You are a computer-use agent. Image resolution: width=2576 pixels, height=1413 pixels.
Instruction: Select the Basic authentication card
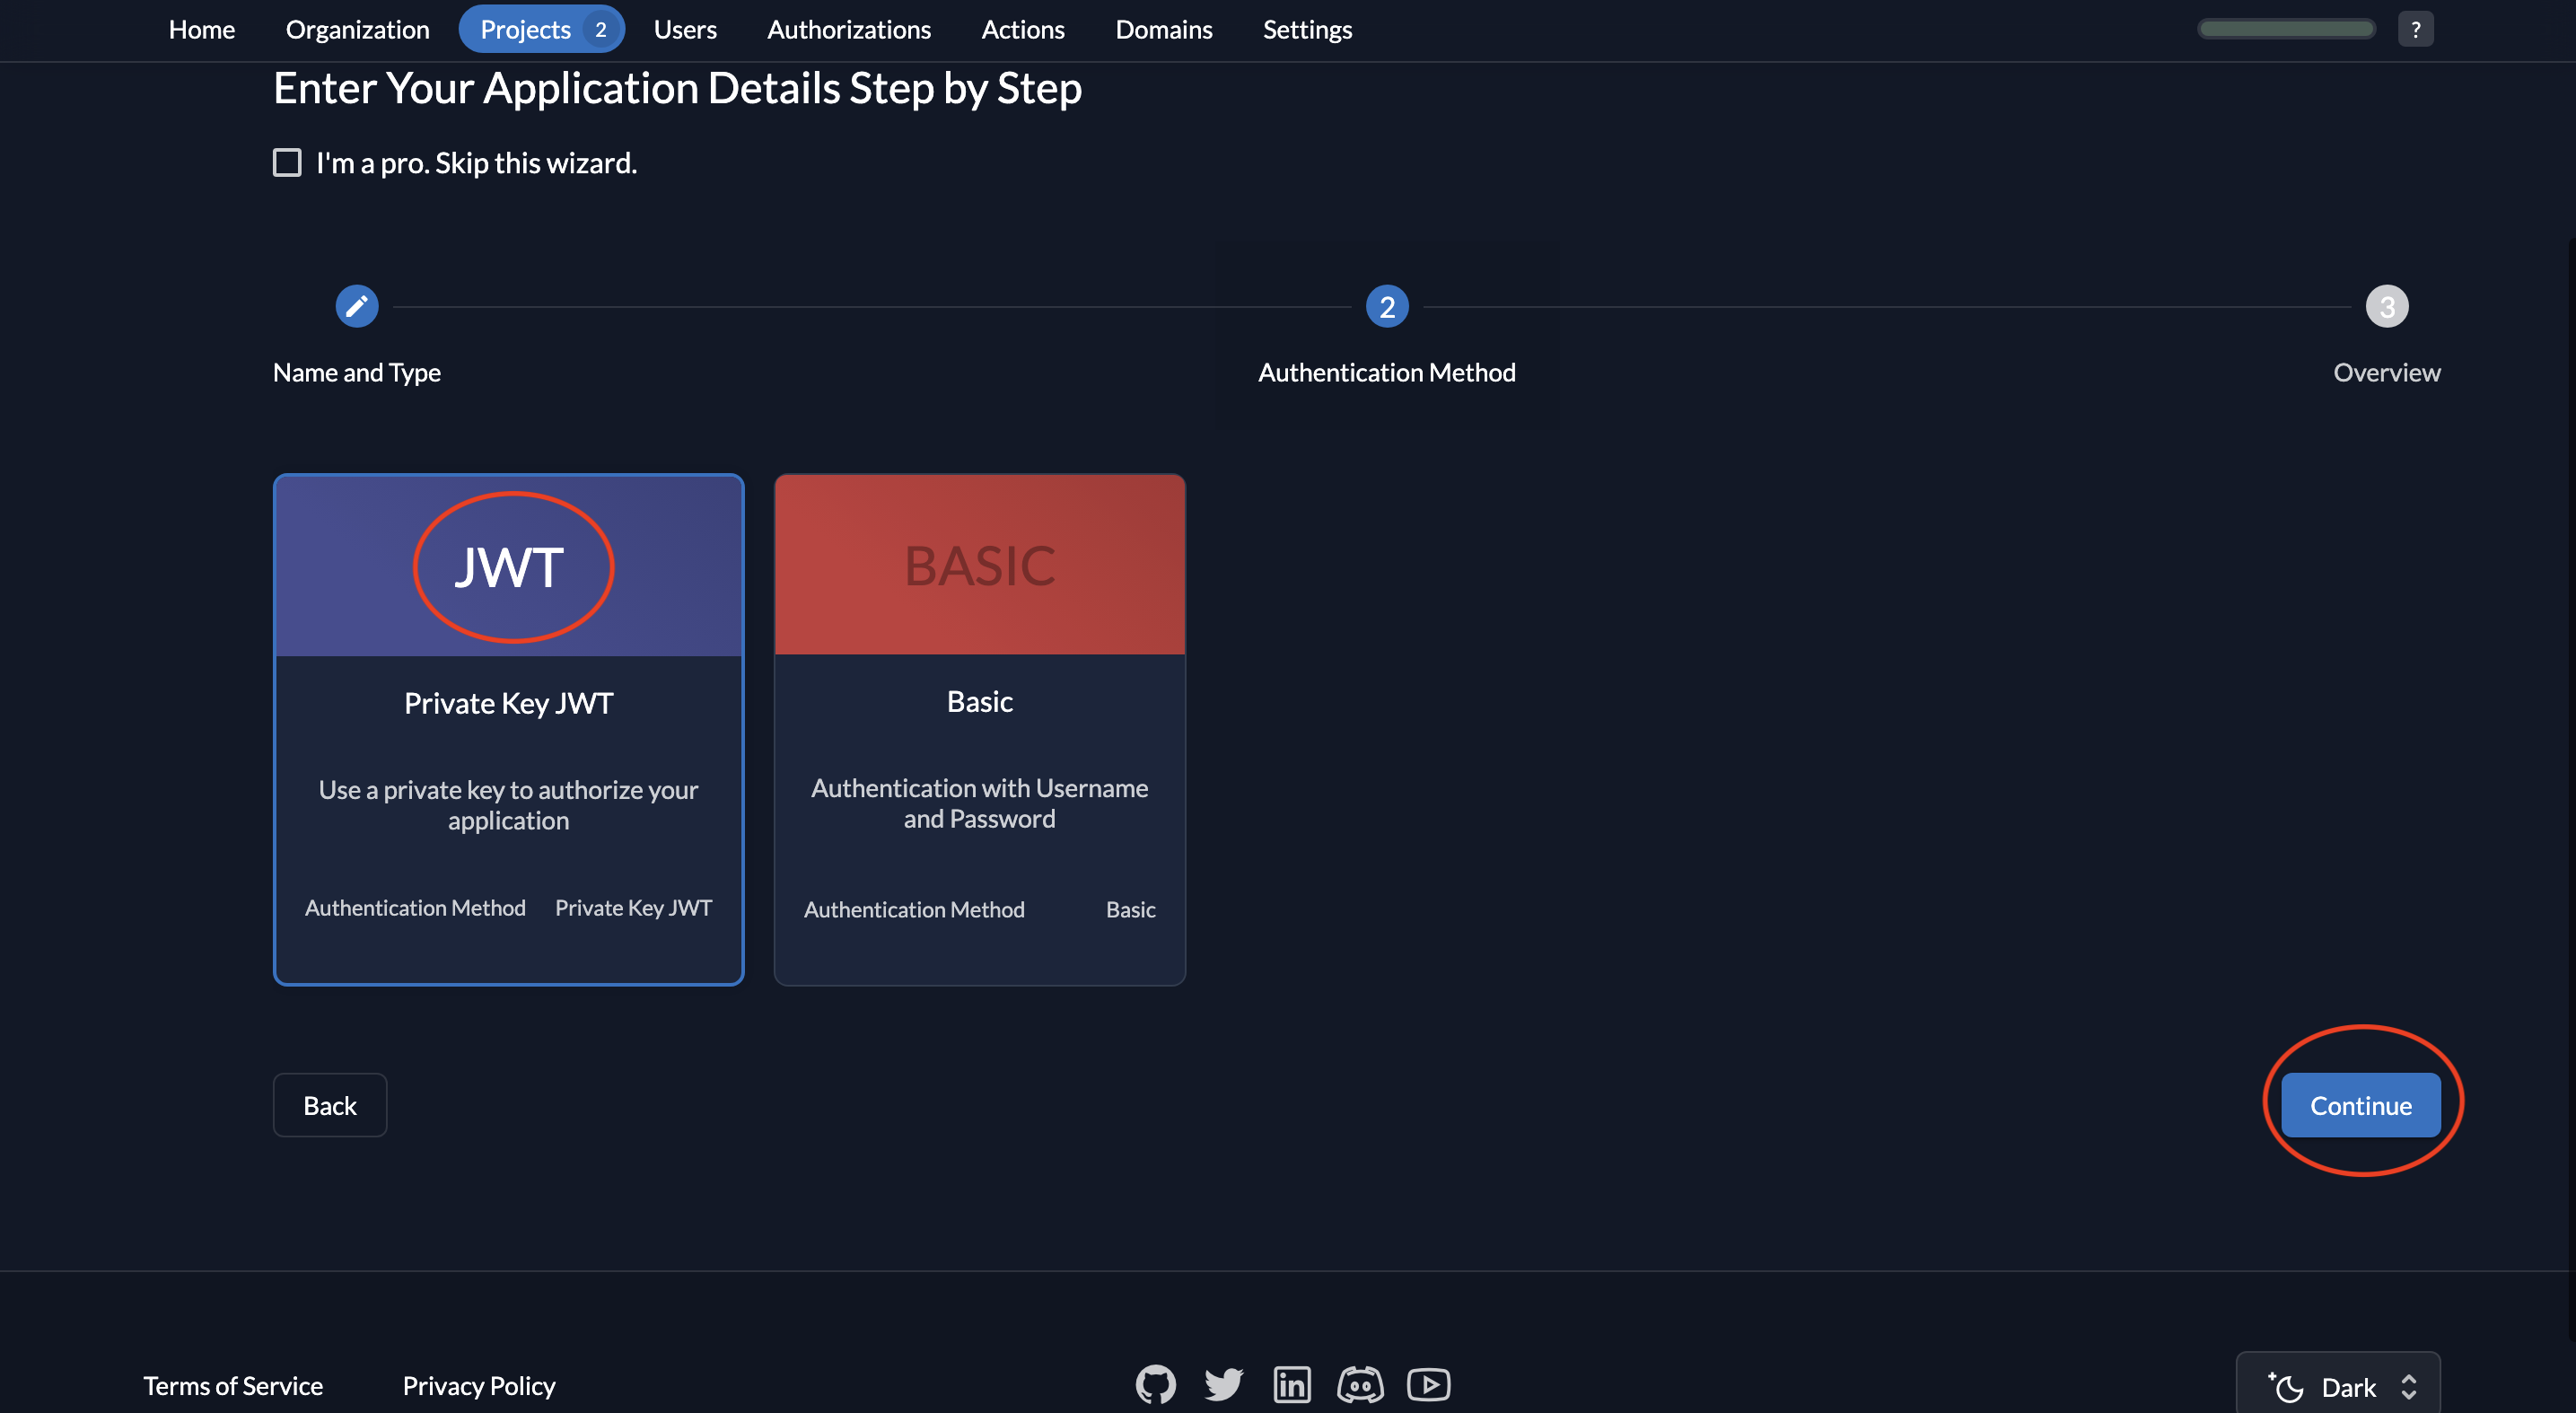tap(979, 729)
